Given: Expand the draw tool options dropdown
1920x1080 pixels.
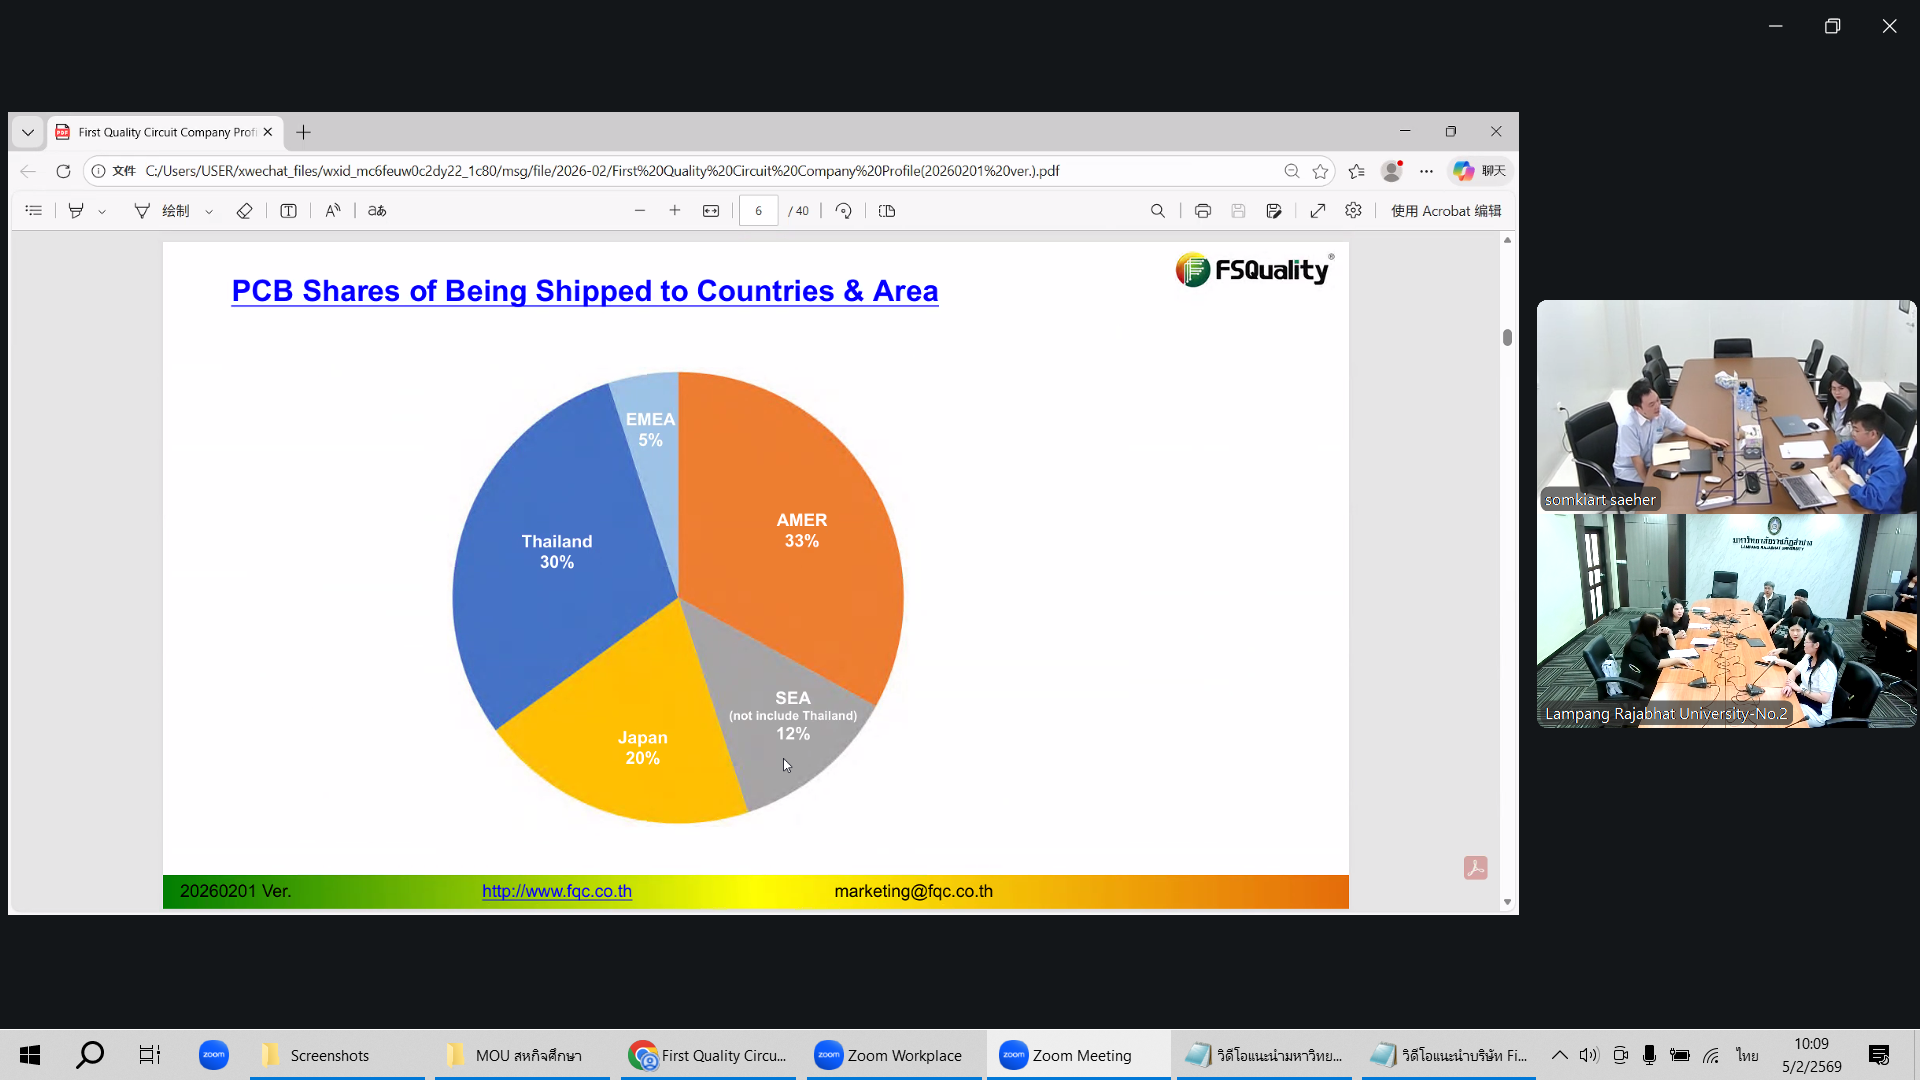Looking at the screenshot, I should click(x=209, y=212).
